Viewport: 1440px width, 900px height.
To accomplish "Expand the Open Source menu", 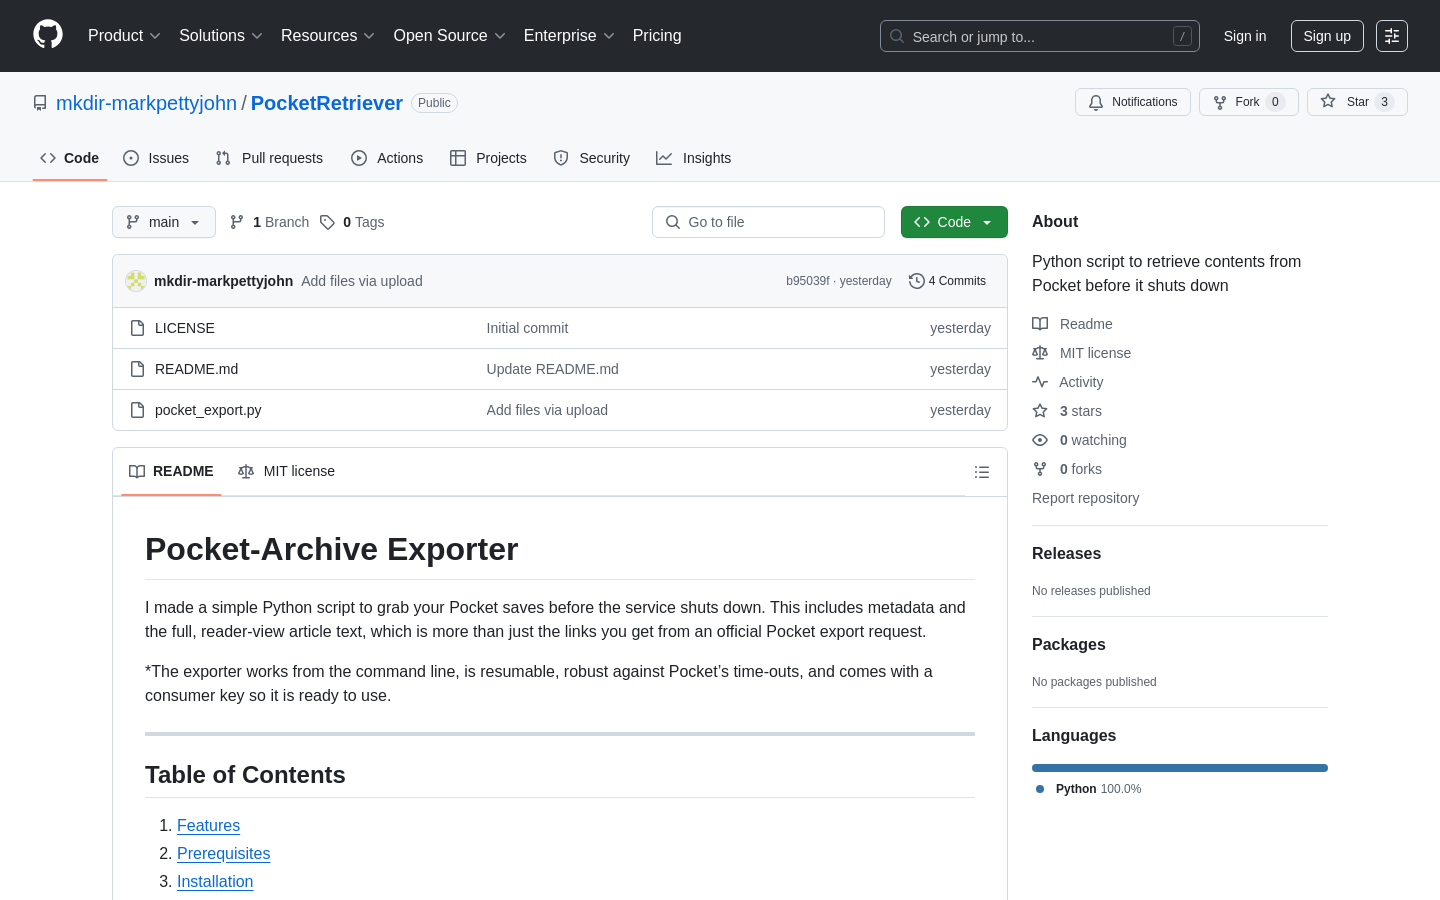I will [450, 36].
